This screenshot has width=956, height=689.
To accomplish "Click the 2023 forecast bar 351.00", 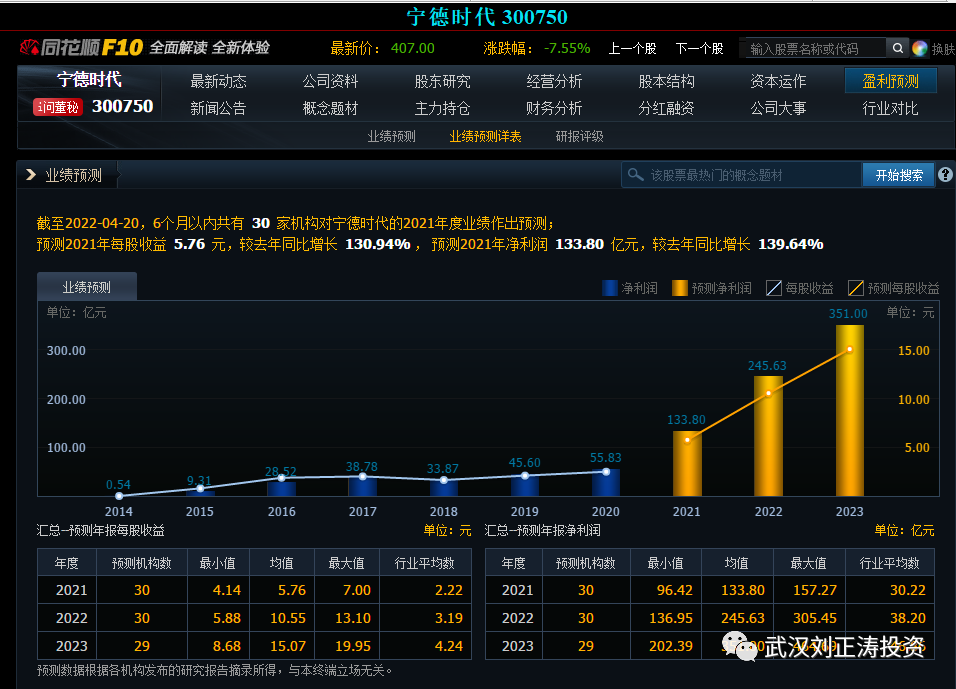I will click(x=849, y=410).
